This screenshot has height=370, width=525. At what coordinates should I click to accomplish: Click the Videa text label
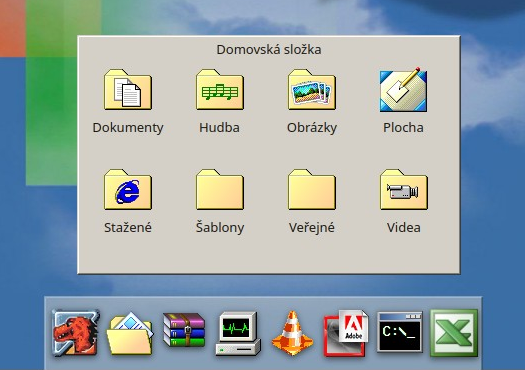pyautogui.click(x=404, y=228)
